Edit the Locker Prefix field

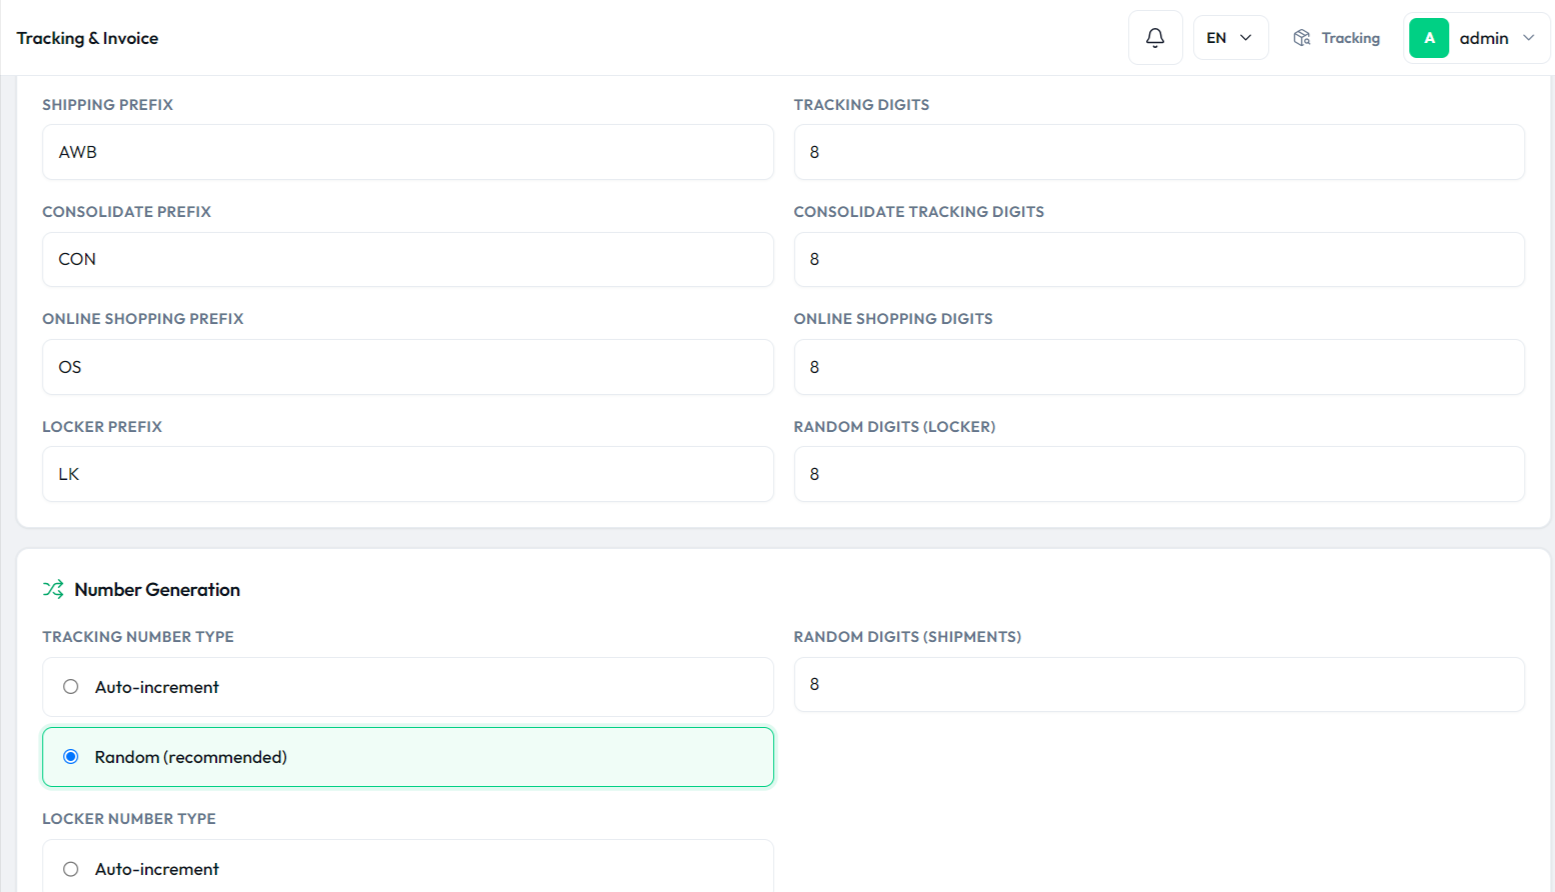coord(408,474)
